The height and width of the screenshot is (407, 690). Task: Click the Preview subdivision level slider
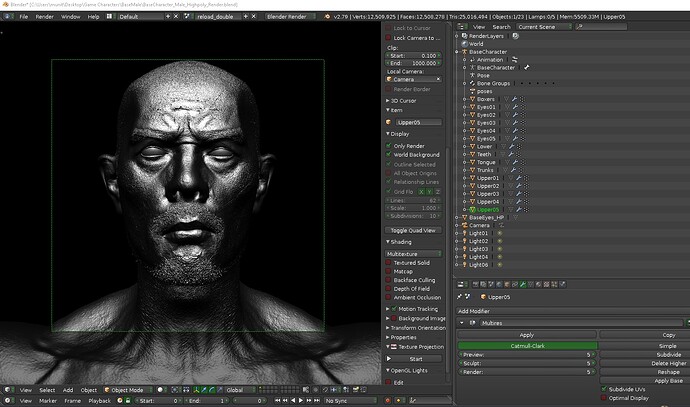coord(527,355)
